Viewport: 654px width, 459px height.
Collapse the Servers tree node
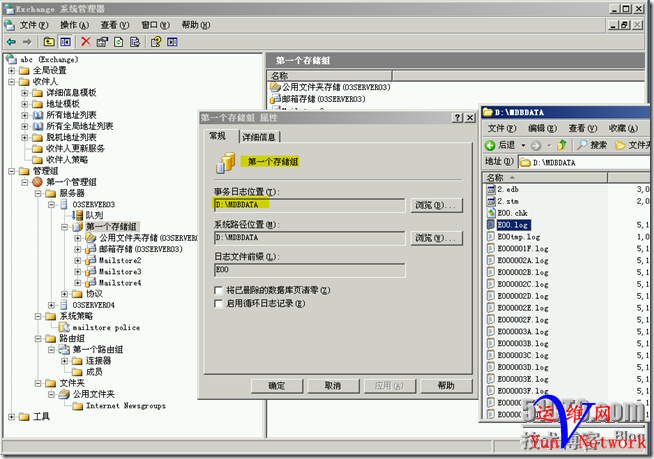pyautogui.click(x=38, y=193)
